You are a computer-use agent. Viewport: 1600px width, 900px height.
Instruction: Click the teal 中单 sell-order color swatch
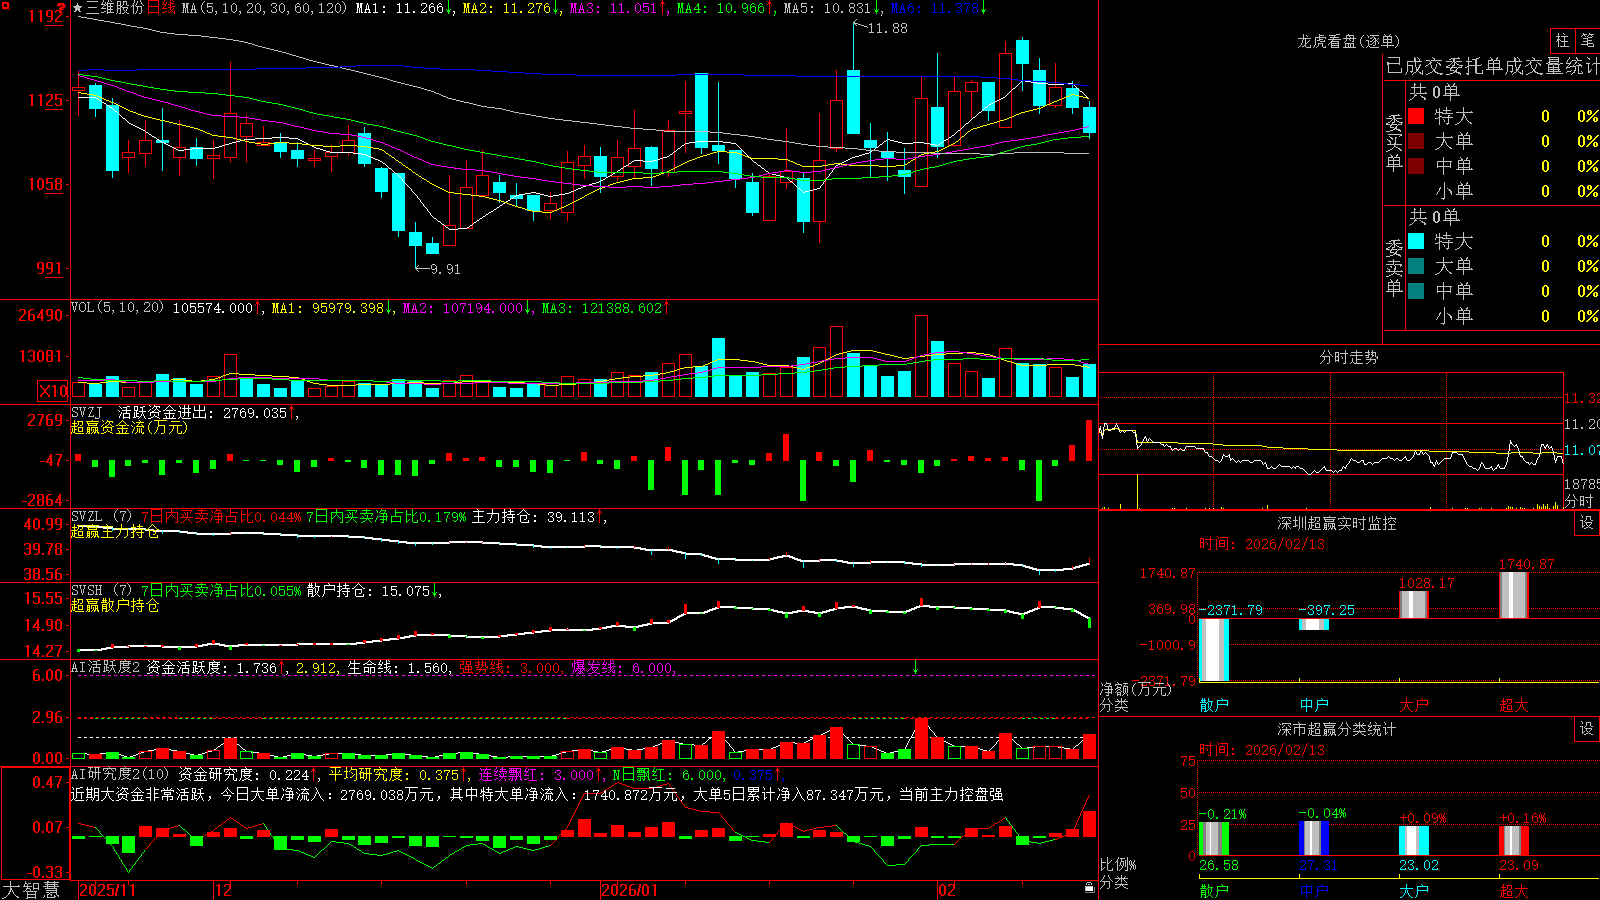[1416, 291]
